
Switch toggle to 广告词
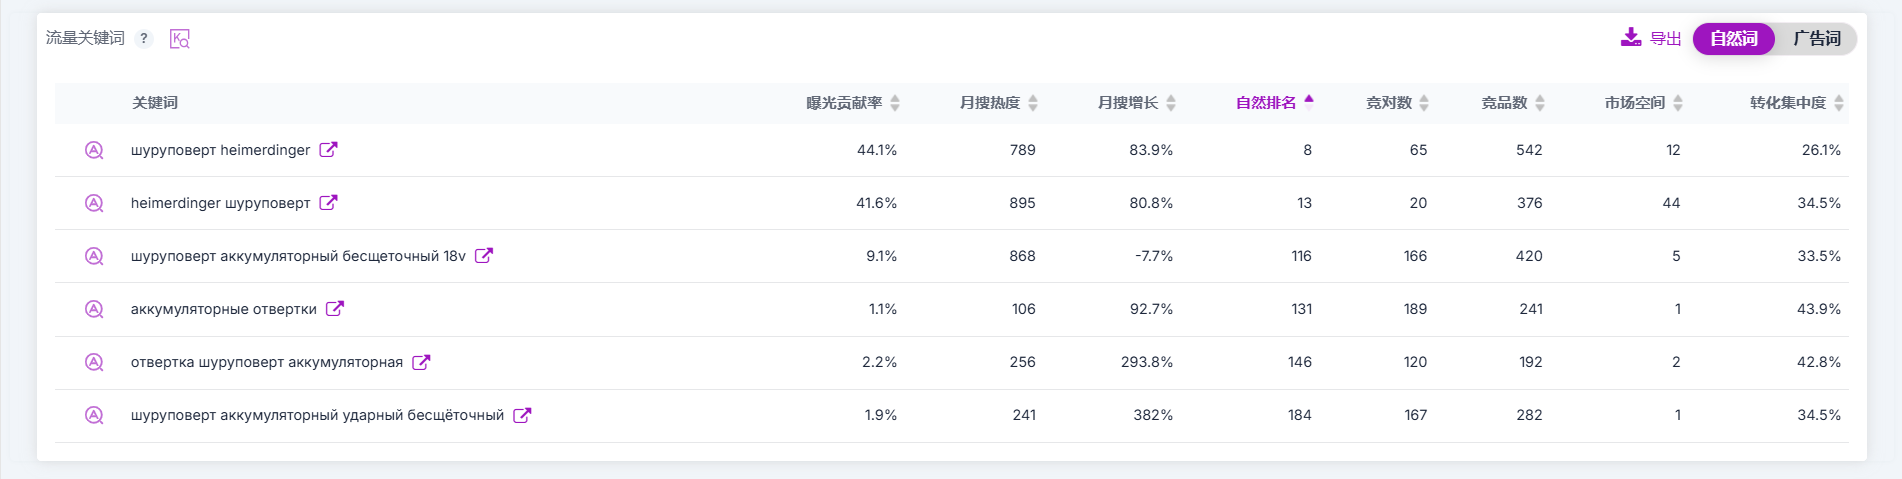coord(1817,39)
